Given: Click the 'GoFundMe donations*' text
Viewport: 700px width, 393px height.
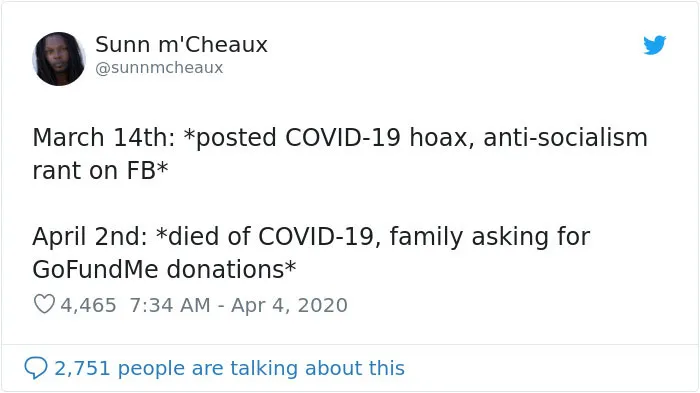Looking at the screenshot, I should (x=164, y=269).
